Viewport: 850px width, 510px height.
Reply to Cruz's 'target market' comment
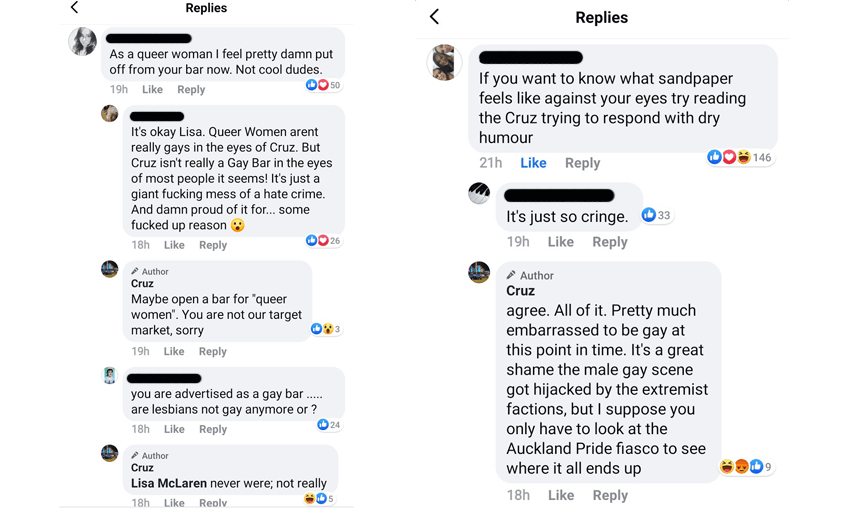pos(212,352)
